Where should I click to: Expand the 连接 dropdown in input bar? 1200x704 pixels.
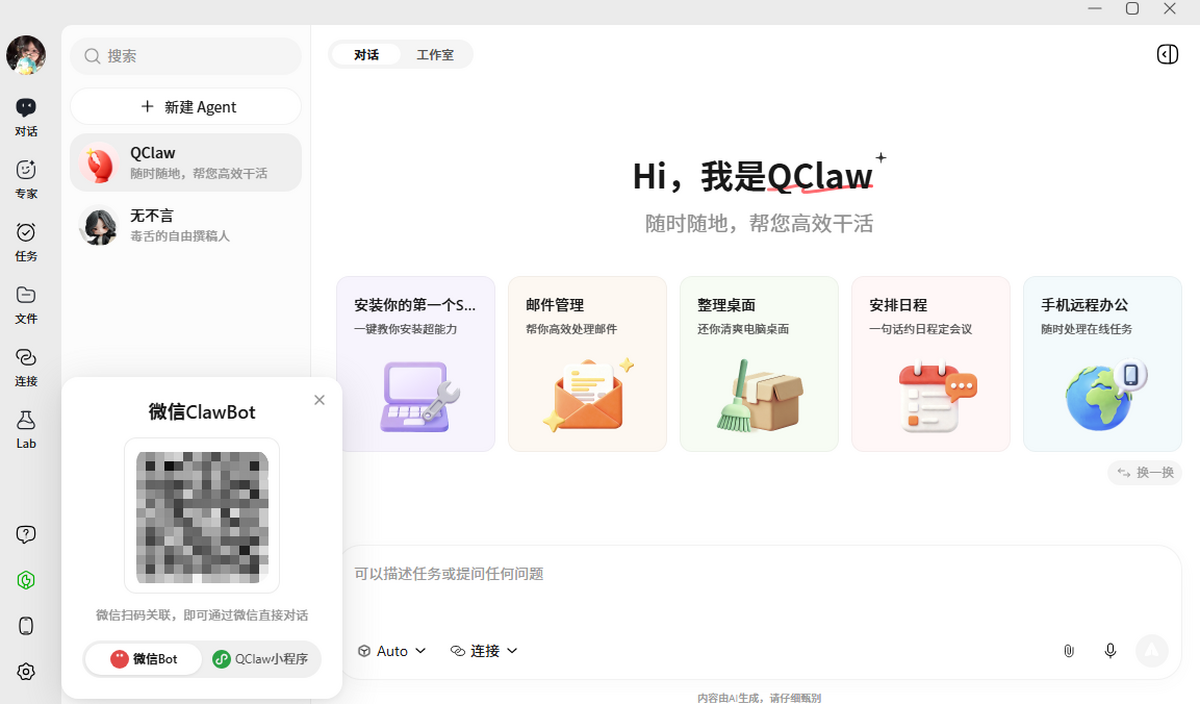(484, 651)
